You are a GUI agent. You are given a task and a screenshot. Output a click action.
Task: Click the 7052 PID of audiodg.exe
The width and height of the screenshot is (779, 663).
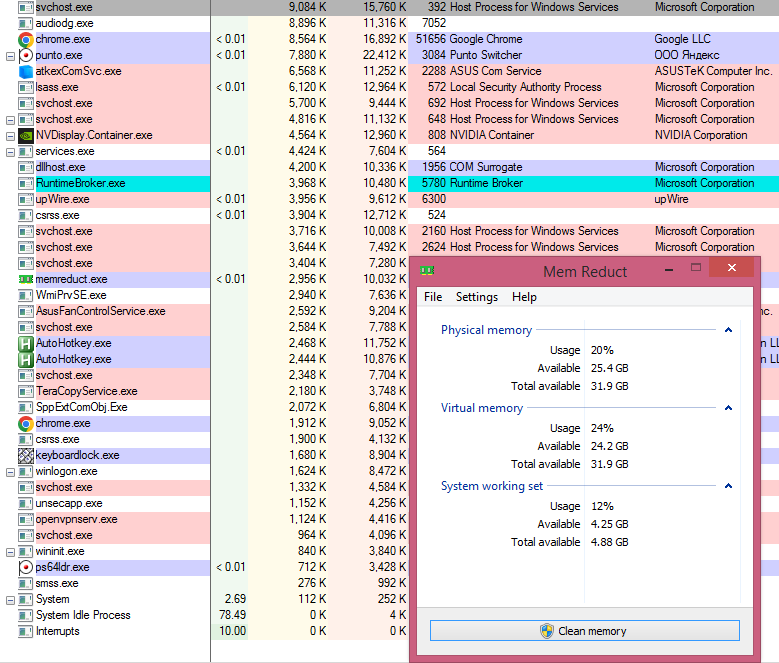pyautogui.click(x=434, y=23)
